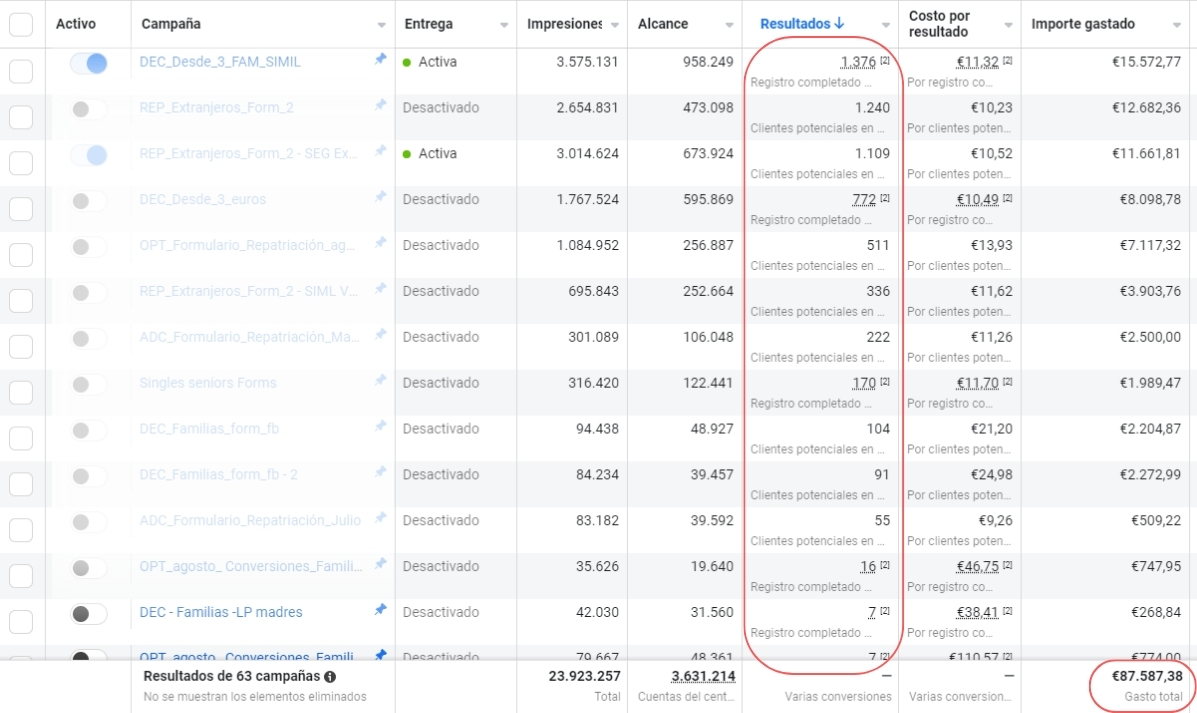Sort by the Impresiones column header
Image resolution: width=1197 pixels, height=713 pixels.
pos(565,24)
